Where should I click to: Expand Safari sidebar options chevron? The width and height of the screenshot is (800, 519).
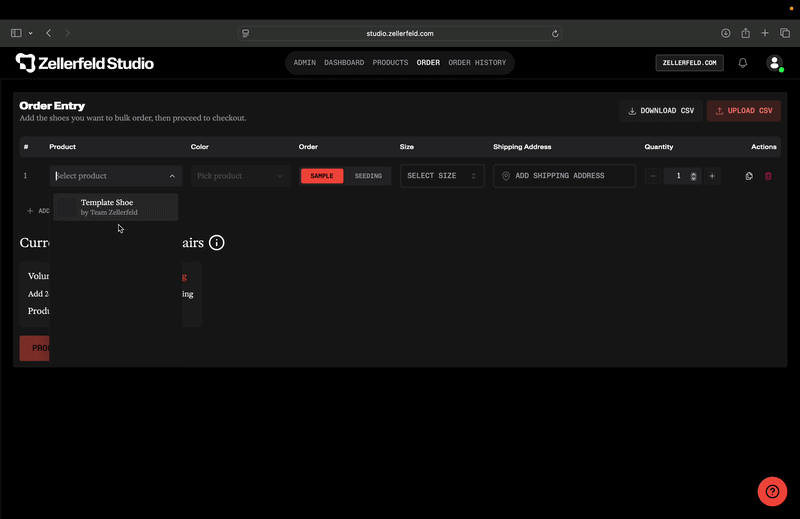[x=31, y=33]
